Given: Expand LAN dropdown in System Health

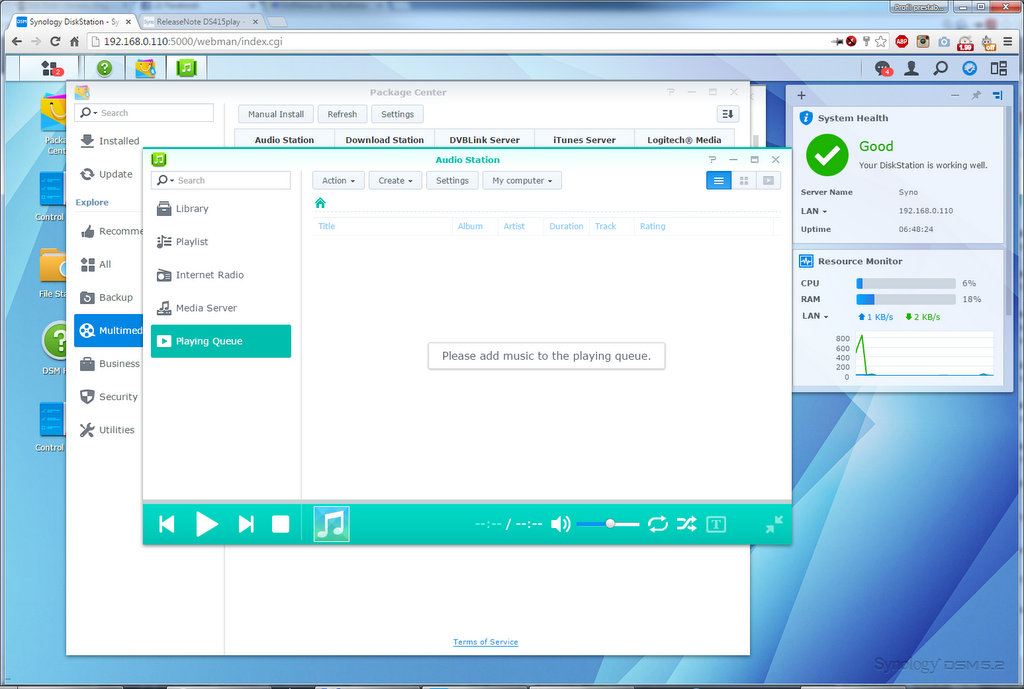Looking at the screenshot, I should click(814, 211).
